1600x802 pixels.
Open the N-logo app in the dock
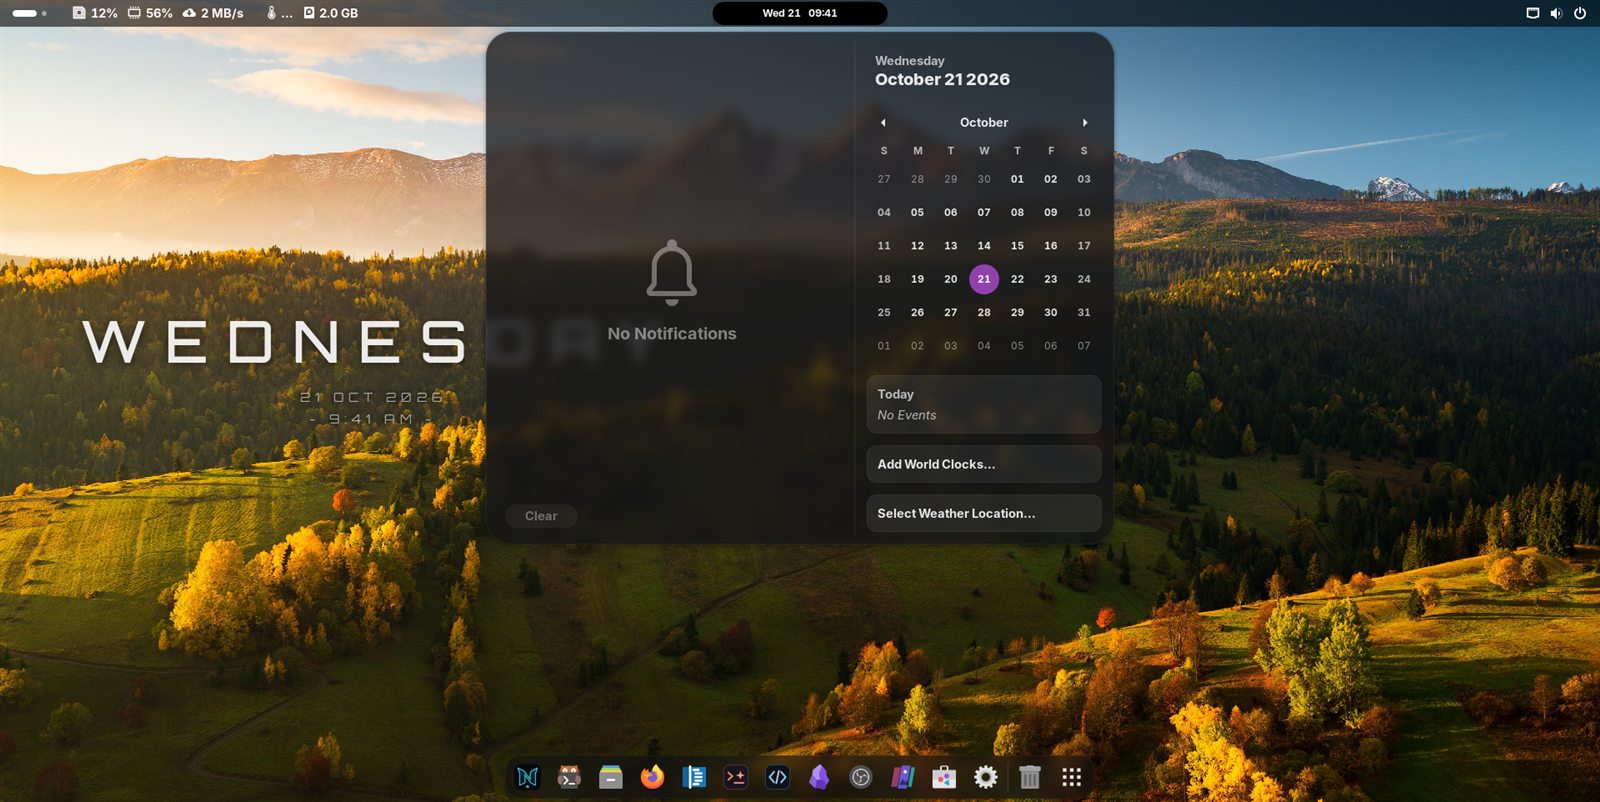[x=527, y=777]
